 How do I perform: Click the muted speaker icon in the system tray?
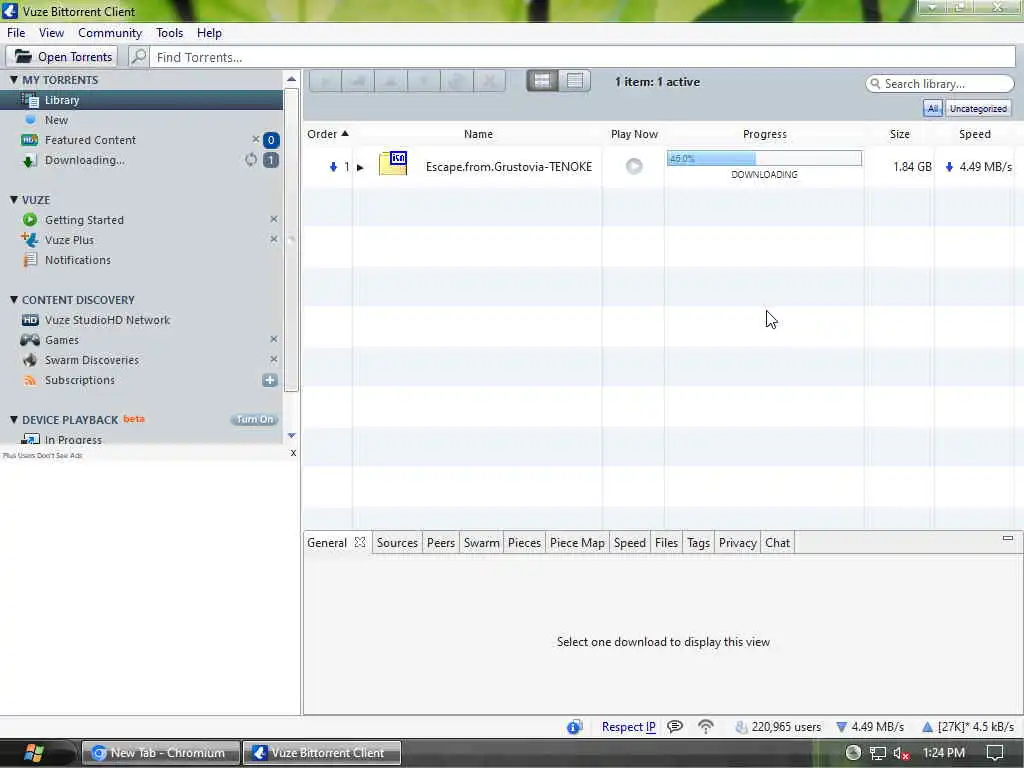pyautogui.click(x=901, y=753)
